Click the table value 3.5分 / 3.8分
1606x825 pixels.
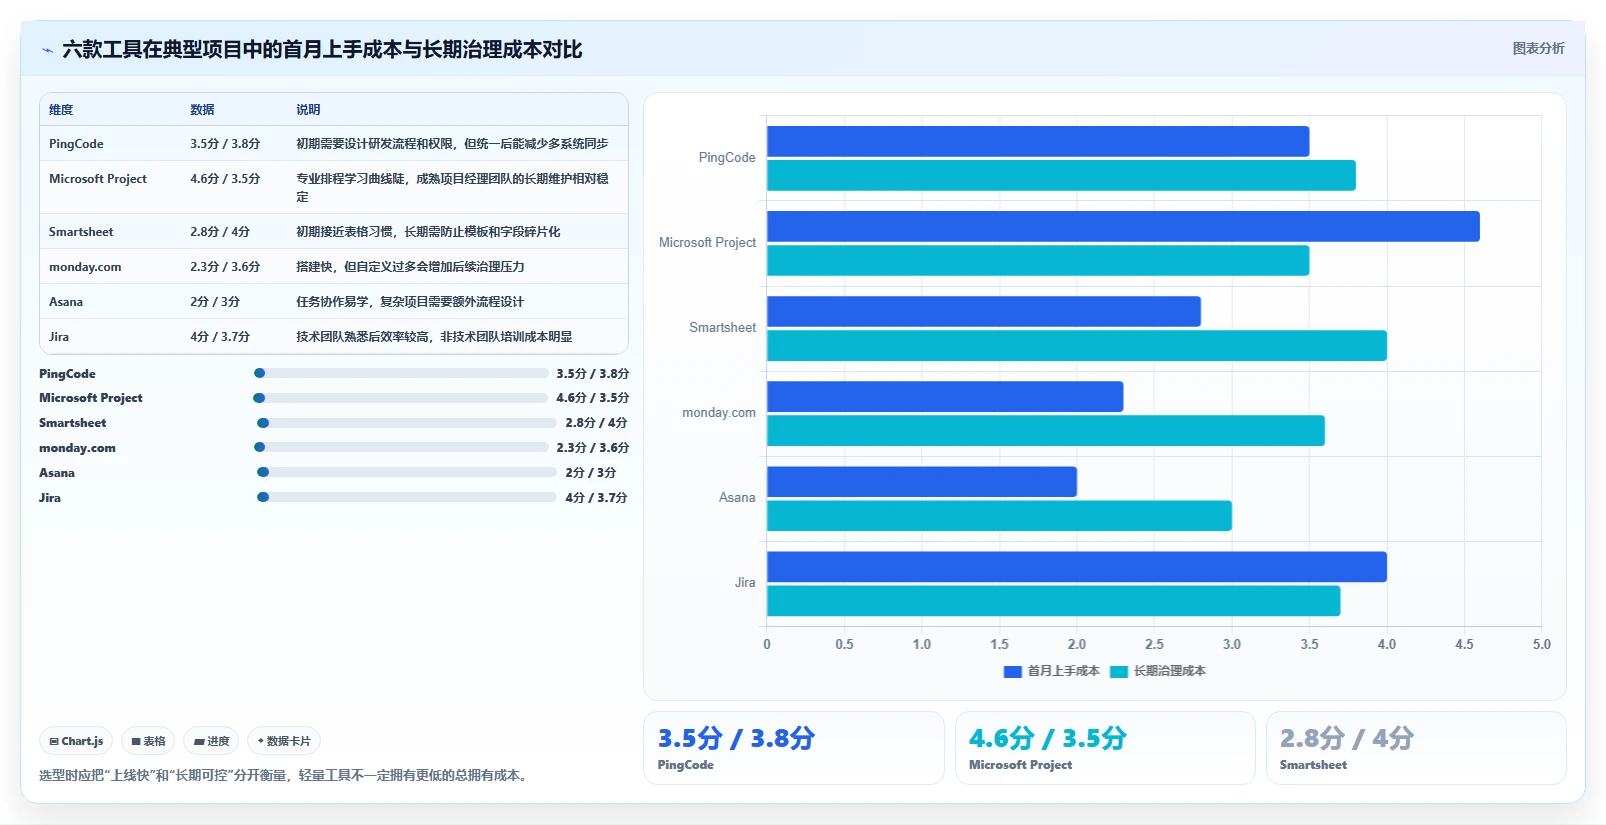(x=225, y=143)
